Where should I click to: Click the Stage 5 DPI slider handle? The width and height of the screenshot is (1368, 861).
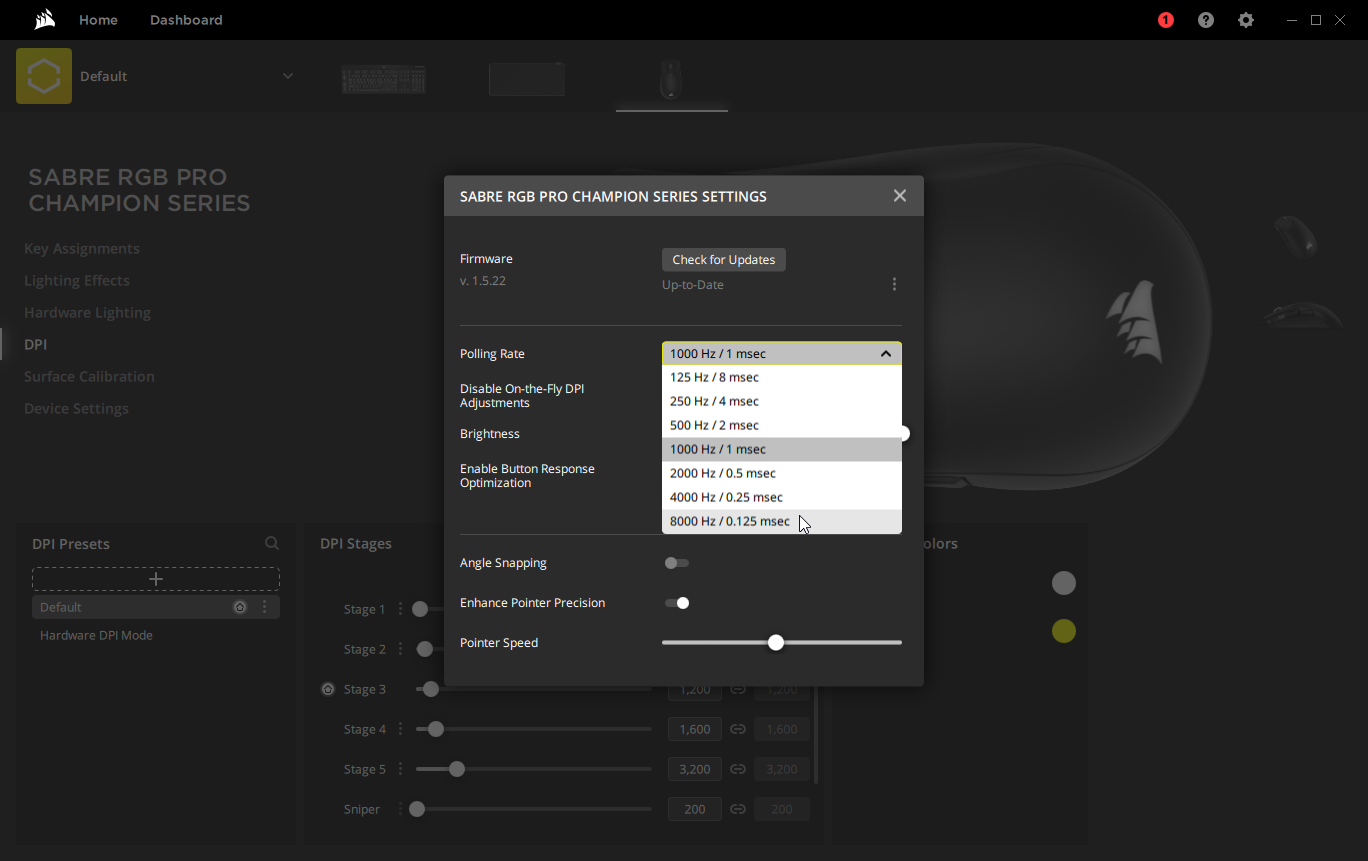(457, 769)
